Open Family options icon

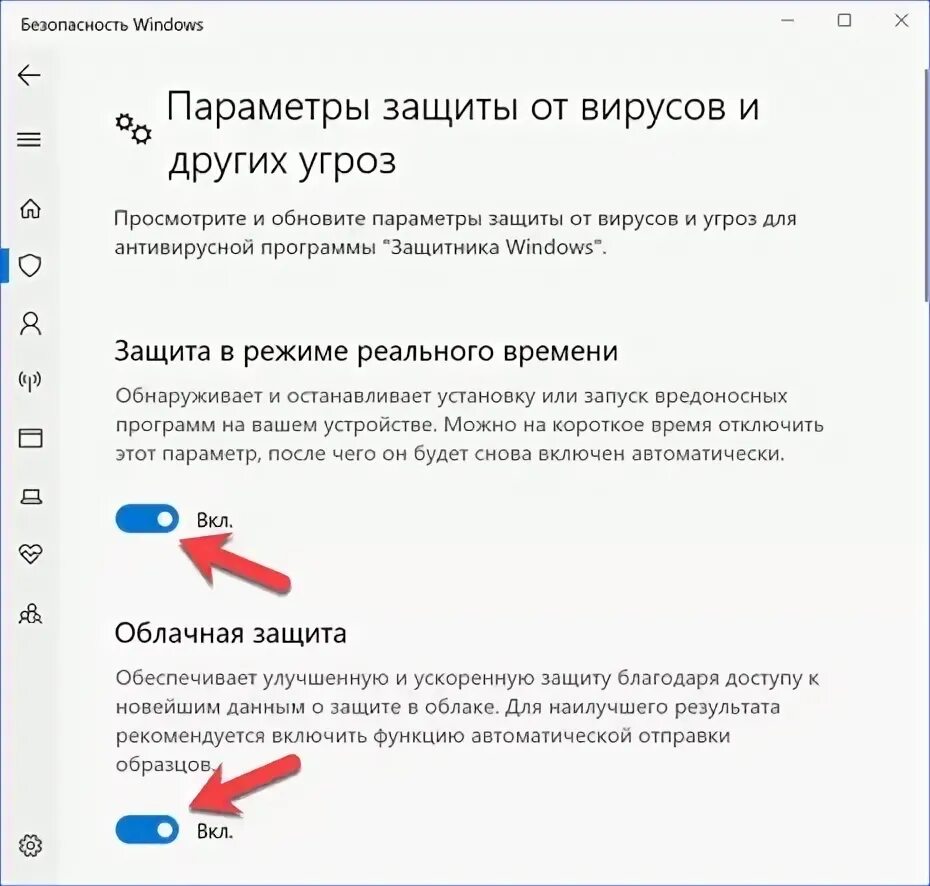click(30, 613)
